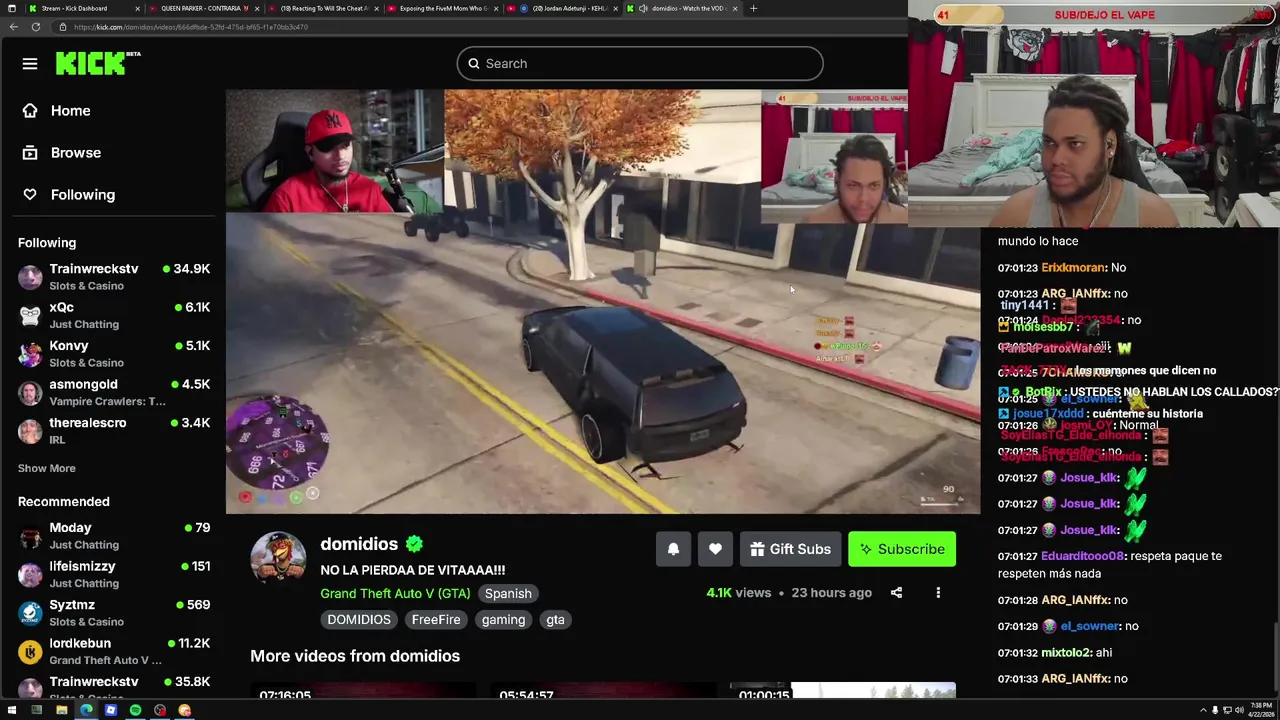
Task: Click the Spanish language tag
Action: coord(508,593)
